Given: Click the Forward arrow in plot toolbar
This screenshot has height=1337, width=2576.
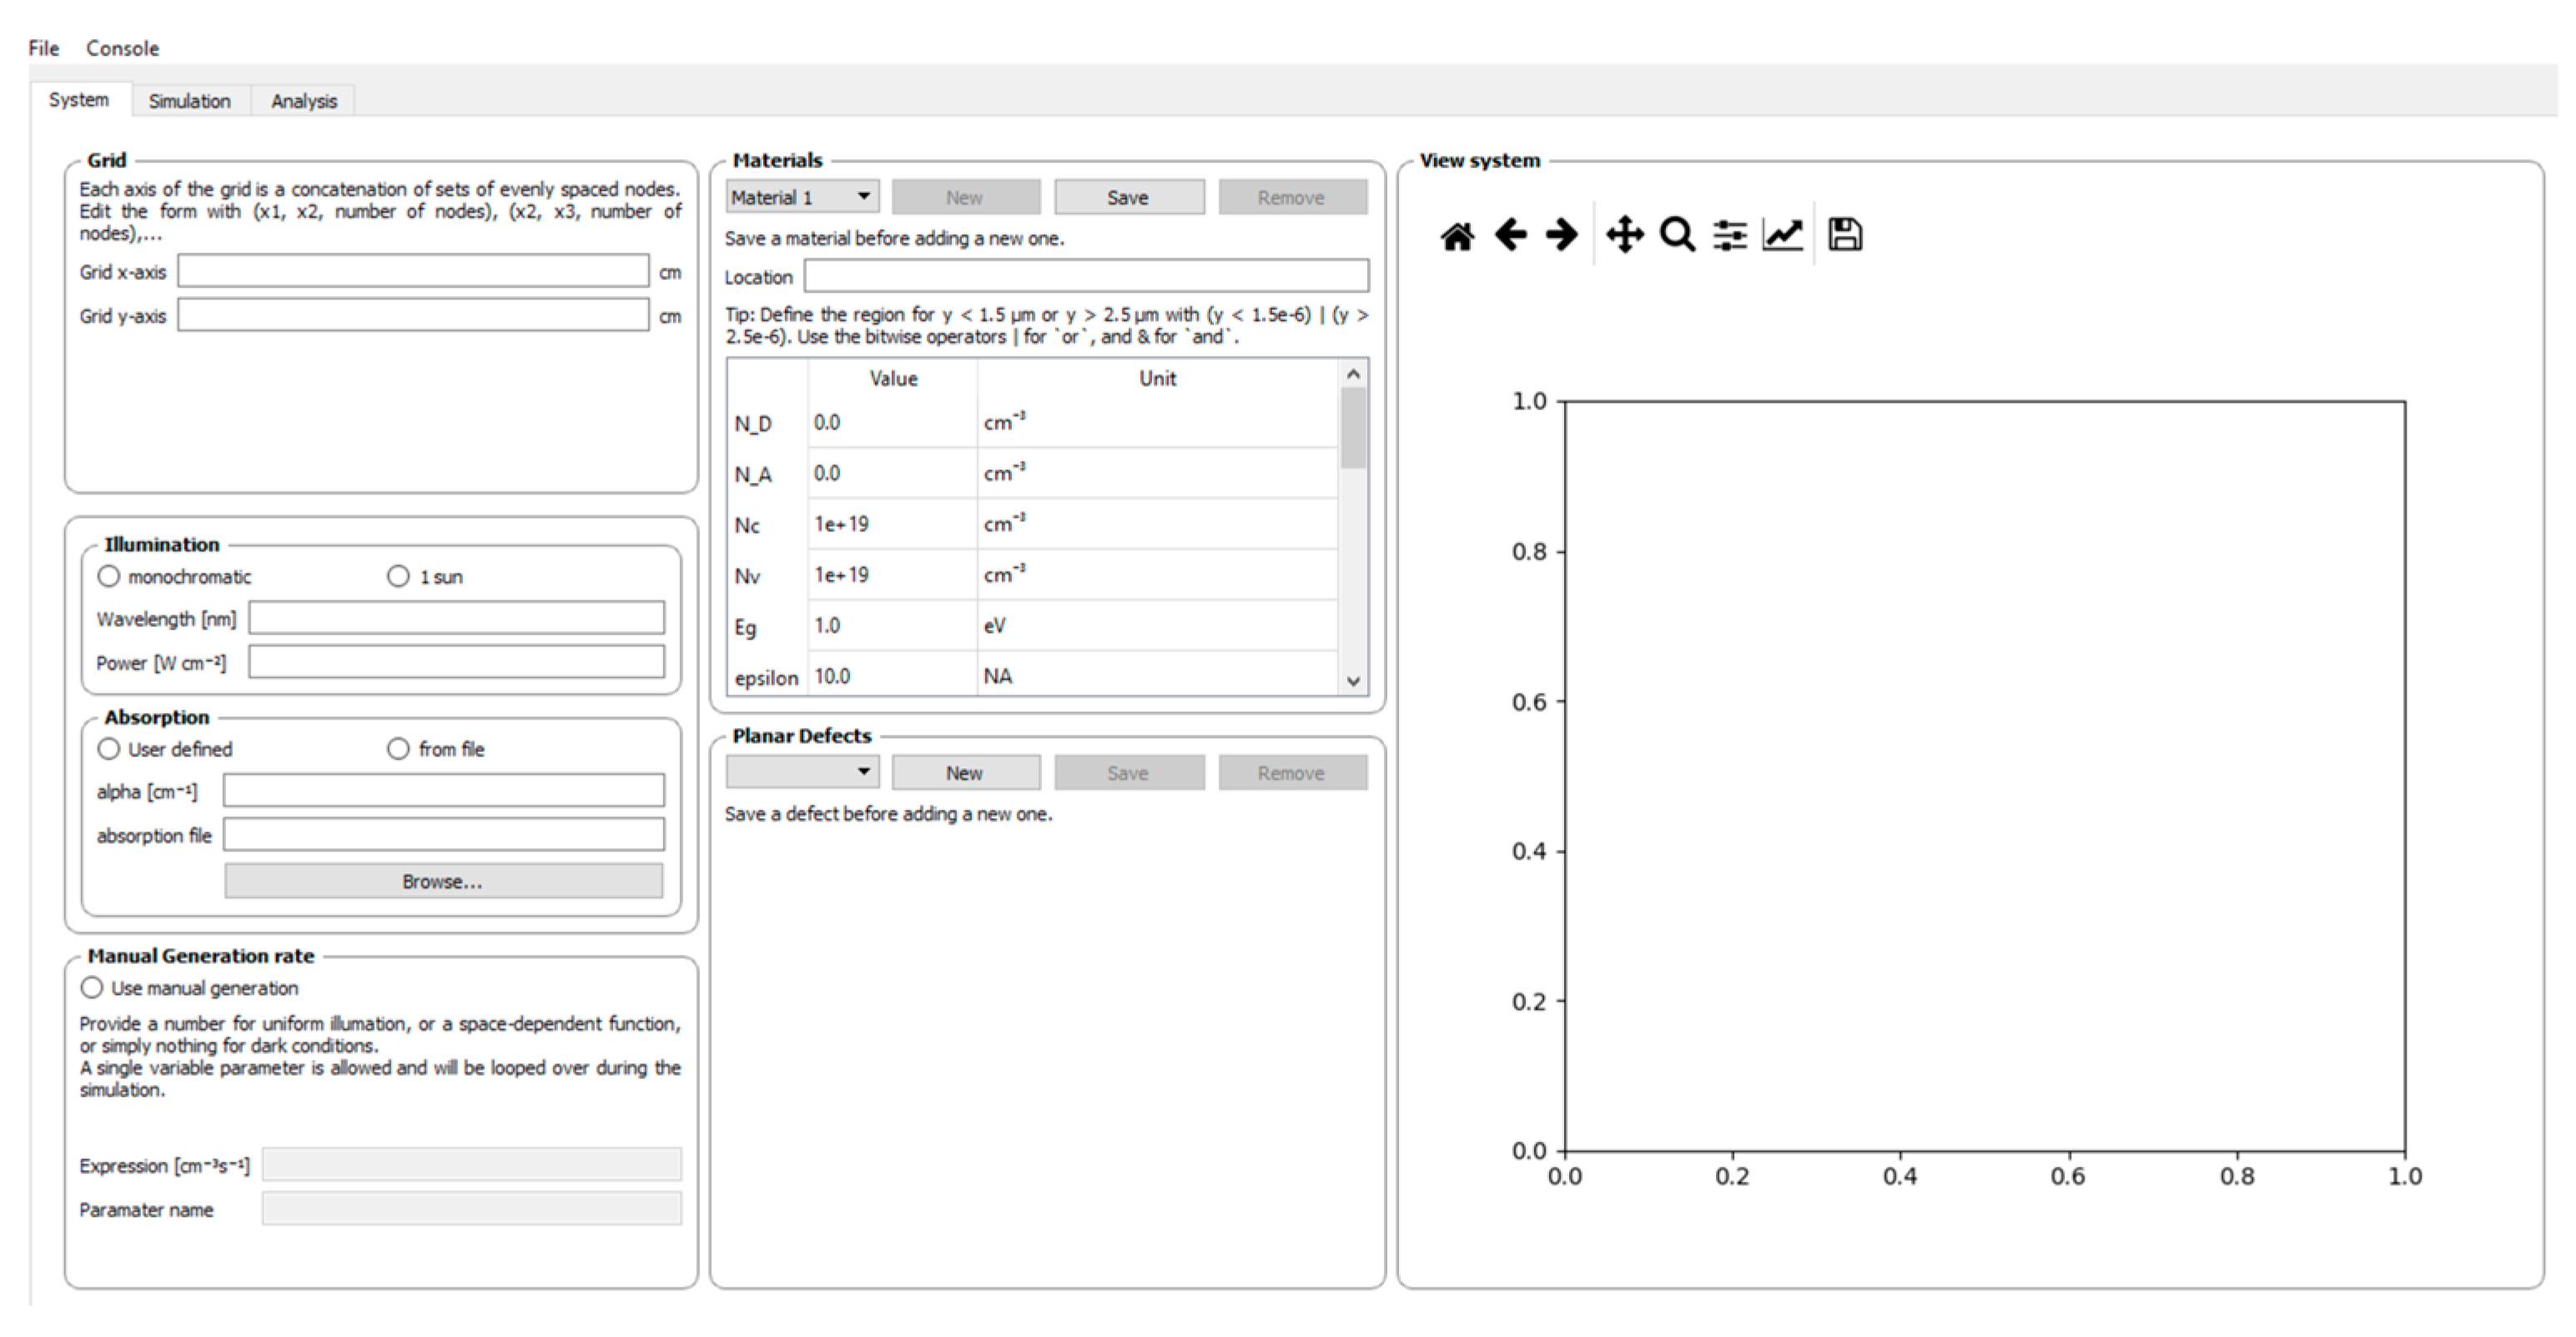Looking at the screenshot, I should click(x=1561, y=235).
